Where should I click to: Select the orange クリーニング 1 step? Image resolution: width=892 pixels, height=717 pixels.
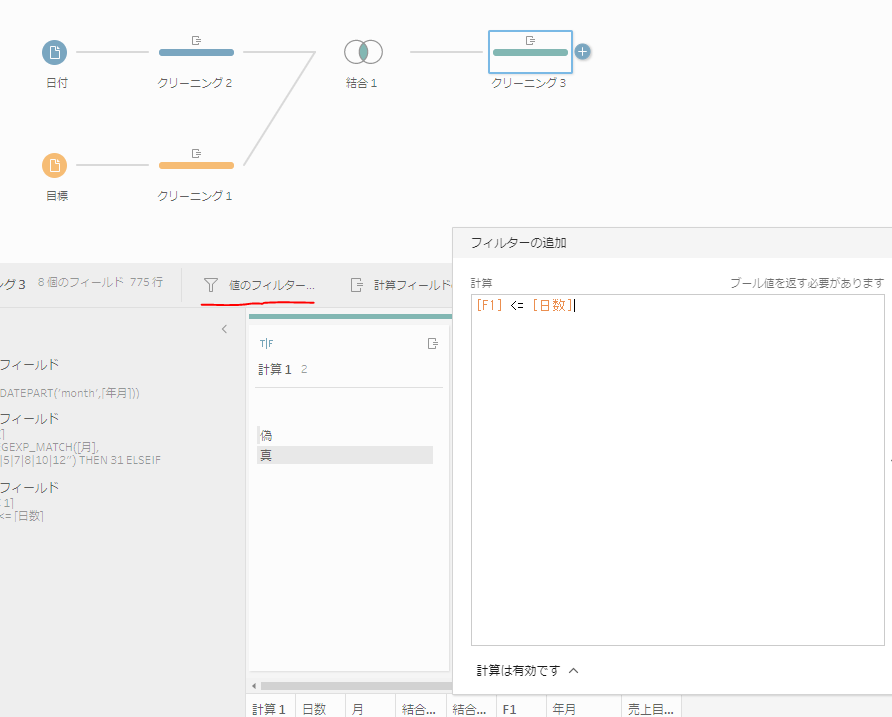196,165
